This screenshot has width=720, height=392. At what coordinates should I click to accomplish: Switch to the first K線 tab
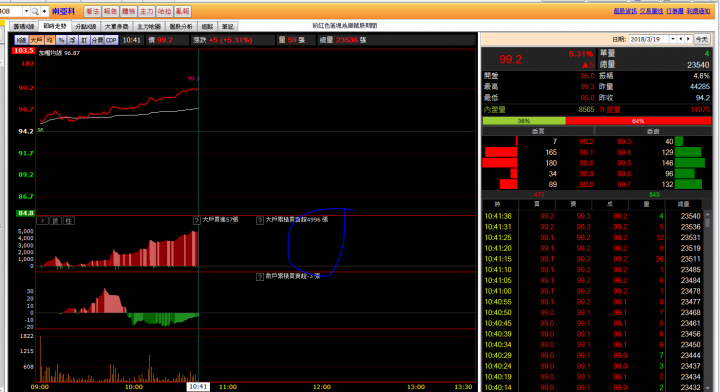(24, 27)
